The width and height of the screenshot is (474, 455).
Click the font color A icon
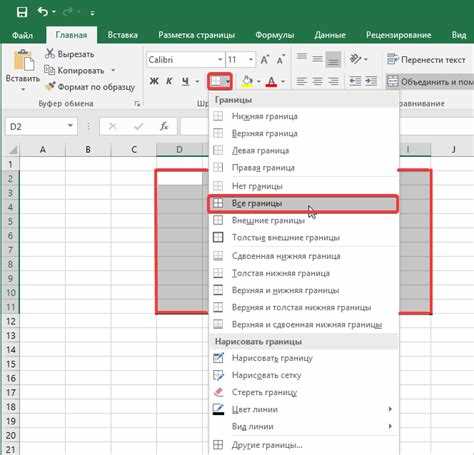271,82
